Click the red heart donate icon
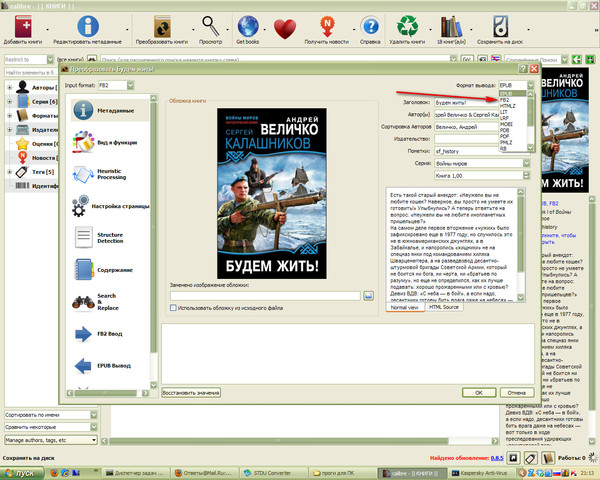 coord(285,29)
